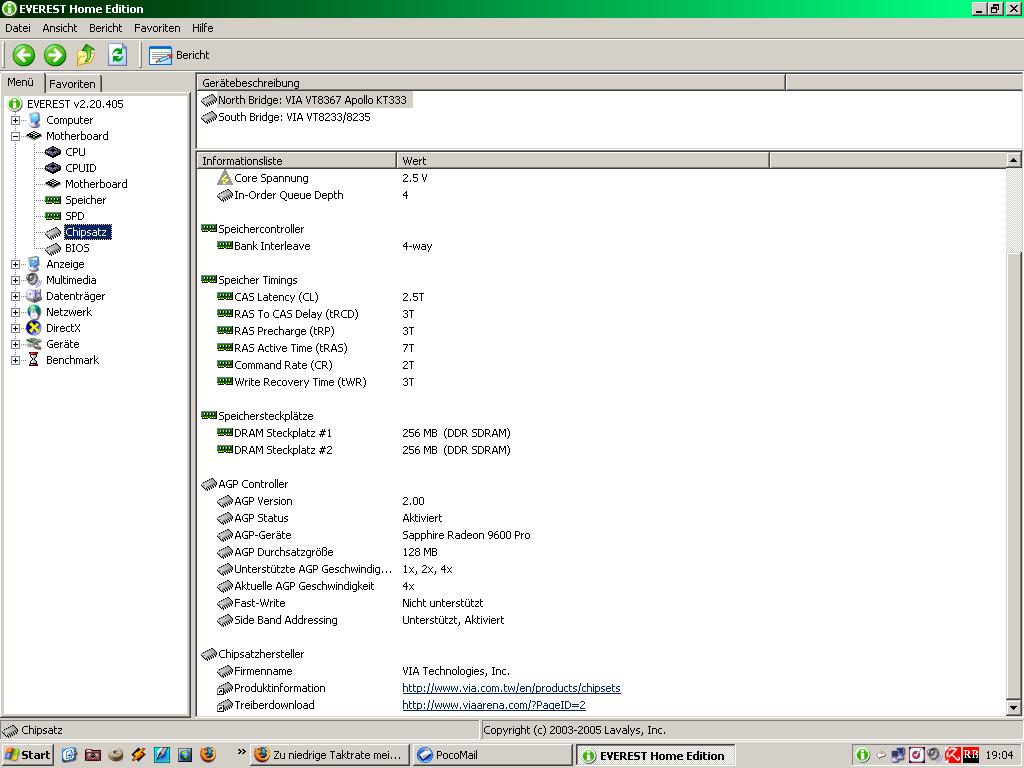Click the green Back arrow toolbar button
The image size is (1024, 768).
(x=24, y=55)
